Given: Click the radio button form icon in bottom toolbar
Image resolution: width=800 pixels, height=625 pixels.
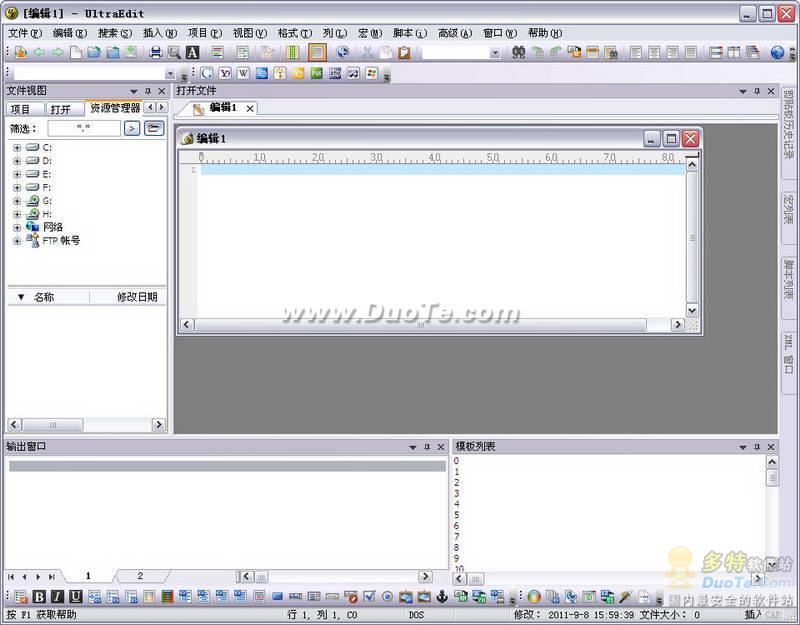Looking at the screenshot, I should (x=387, y=596).
